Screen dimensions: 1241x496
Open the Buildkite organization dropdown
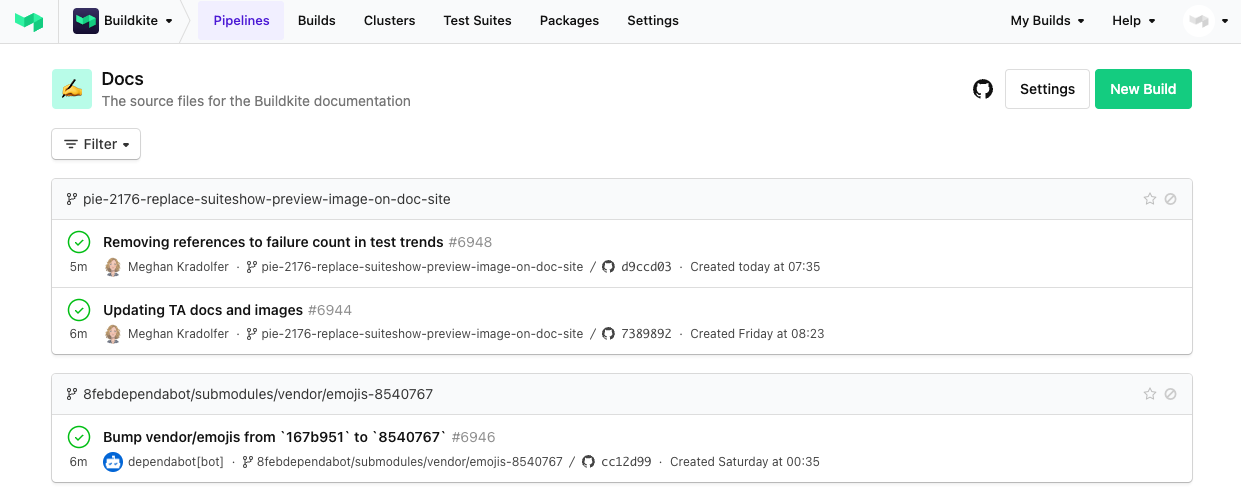123,20
